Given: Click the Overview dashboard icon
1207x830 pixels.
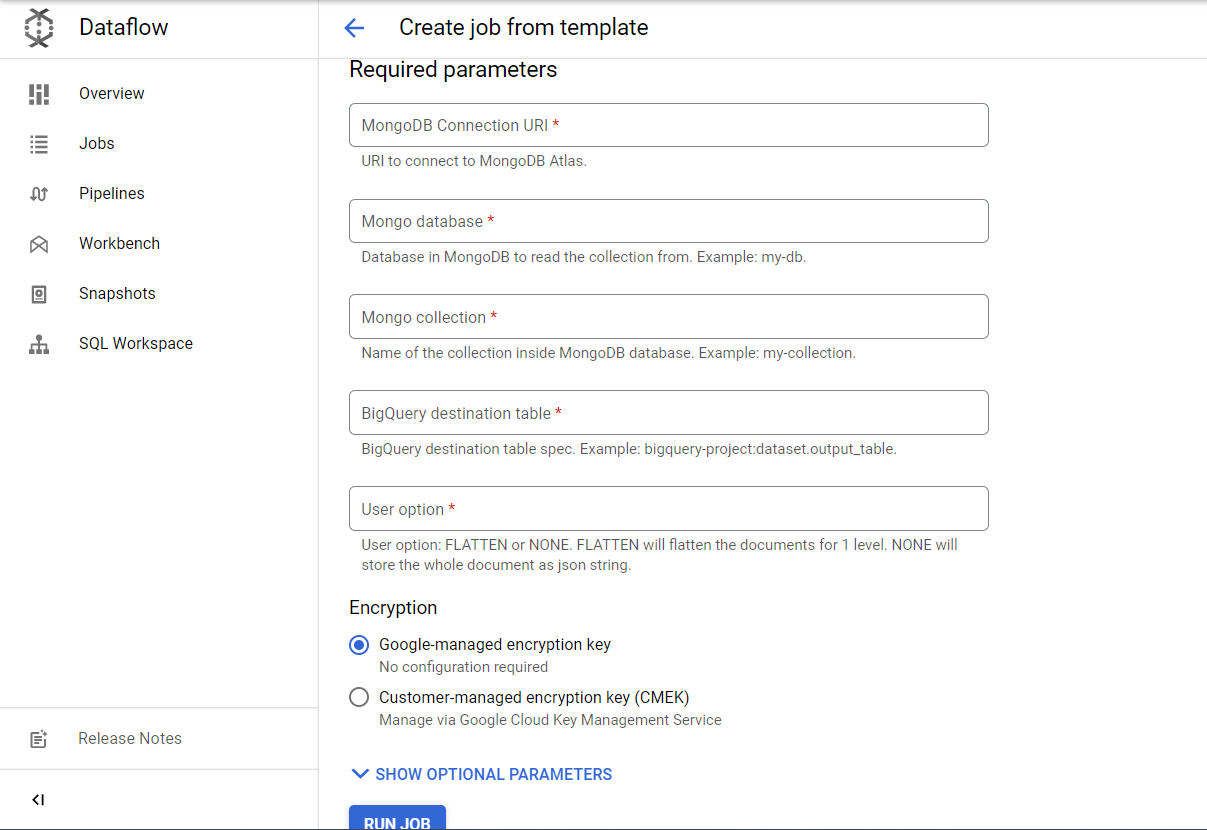Looking at the screenshot, I should [39, 94].
